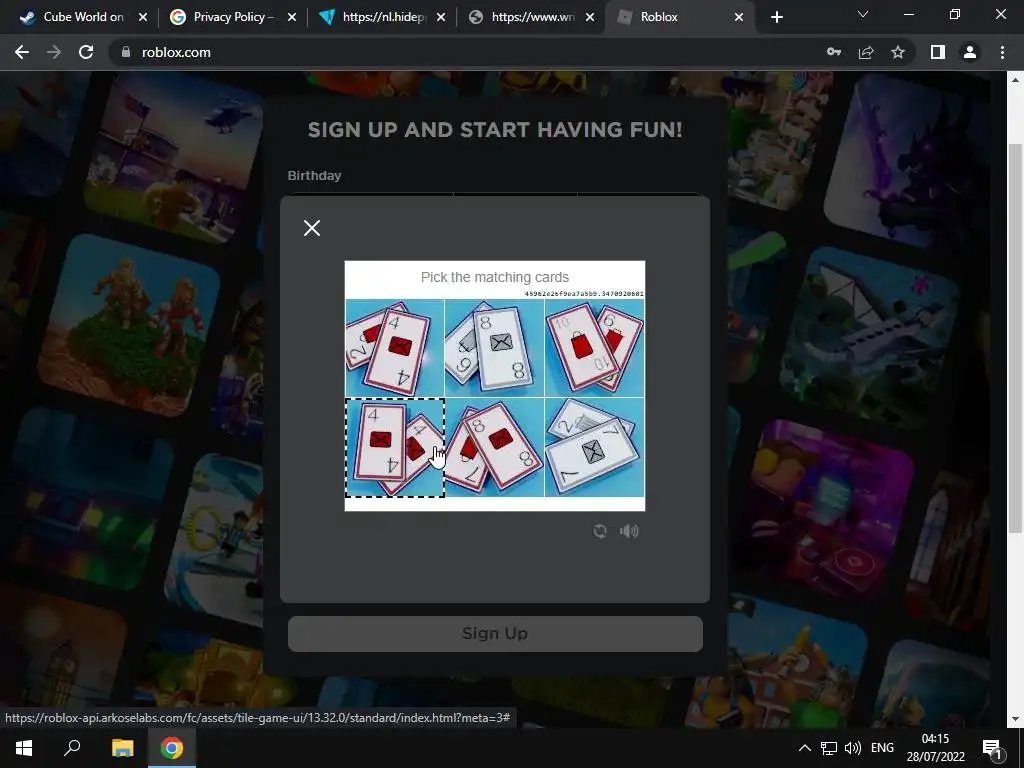Screen dimensions: 1024x768
Task: Reload the roblox.com page
Action: click(86, 52)
